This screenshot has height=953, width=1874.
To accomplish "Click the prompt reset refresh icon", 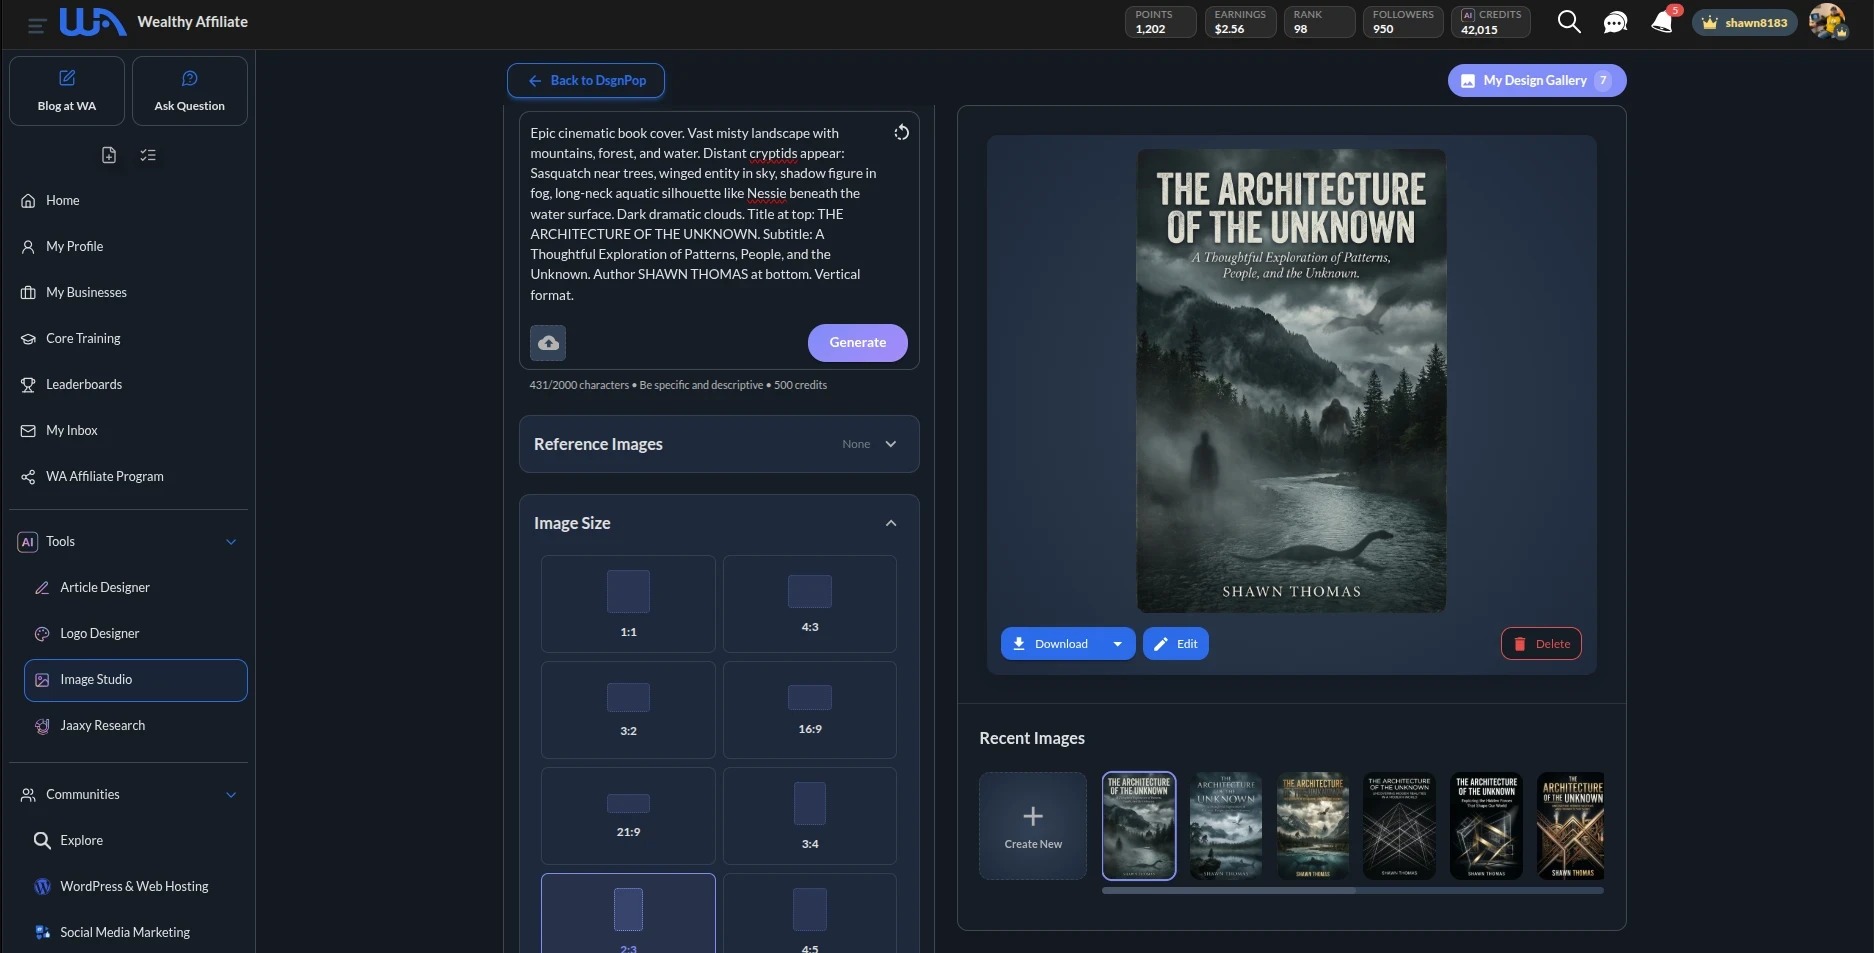I will [x=901, y=133].
